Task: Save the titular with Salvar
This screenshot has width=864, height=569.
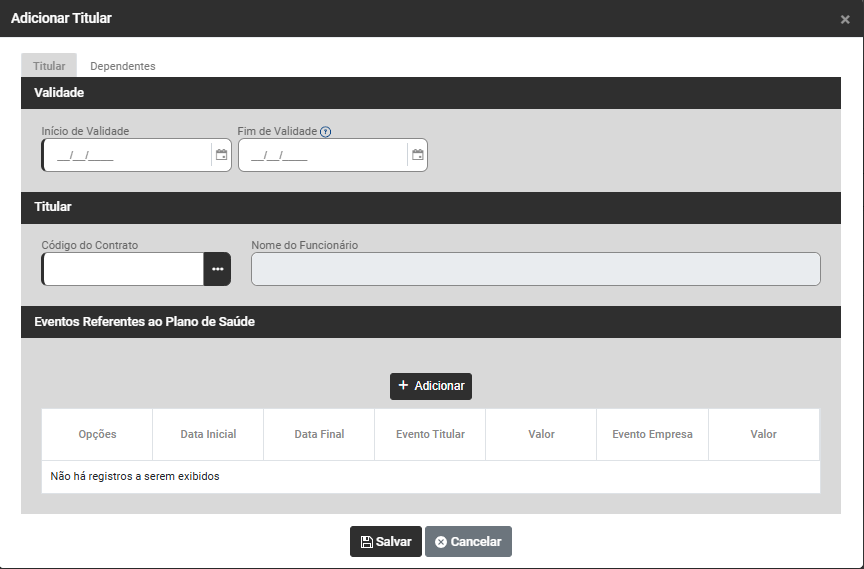Action: [386, 541]
